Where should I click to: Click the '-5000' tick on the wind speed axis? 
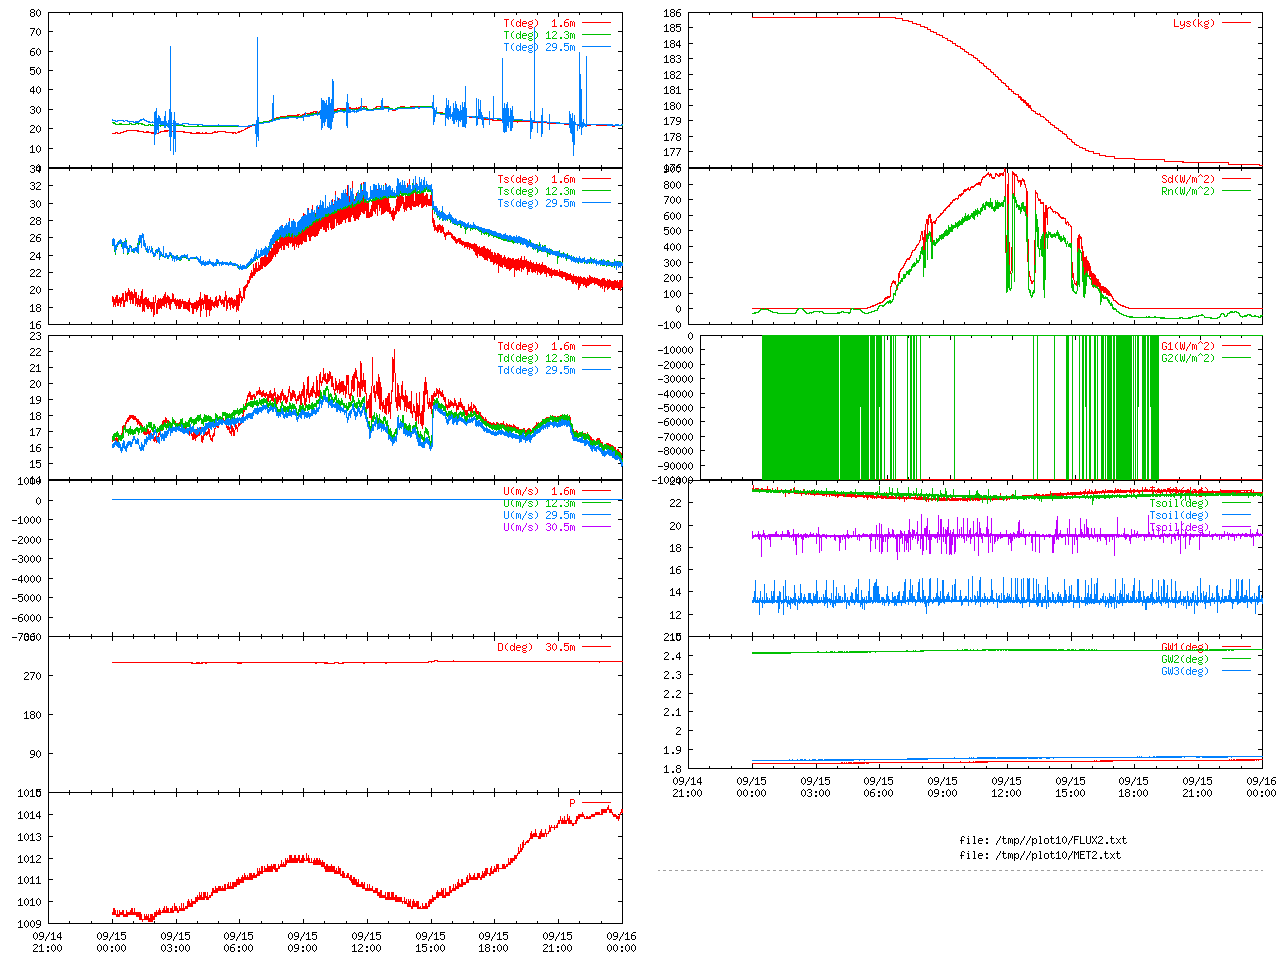click(x=26, y=598)
